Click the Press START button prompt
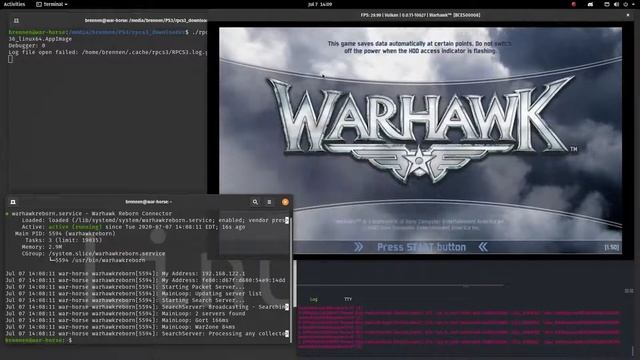Image resolution: width=640 pixels, height=360 pixels. pos(421,247)
